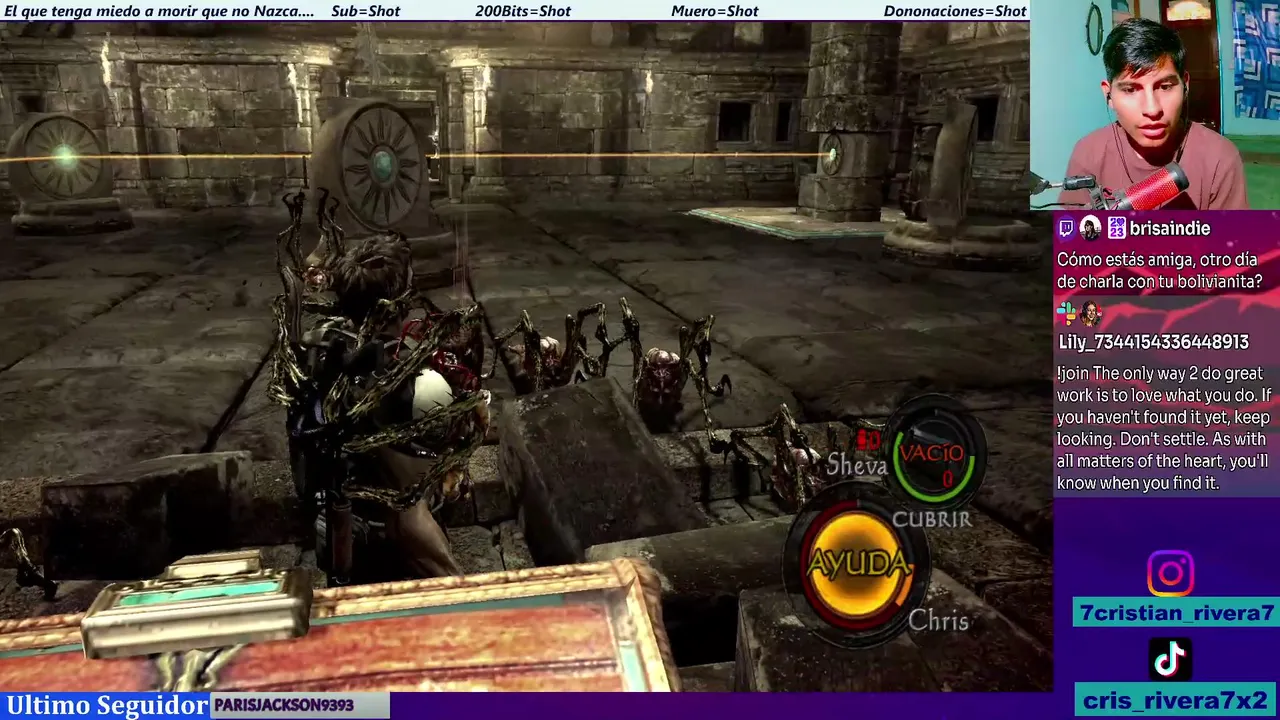The image size is (1280, 720).
Task: Click brisaindie's 'Cómo estás amiga' message
Action: point(1159,270)
